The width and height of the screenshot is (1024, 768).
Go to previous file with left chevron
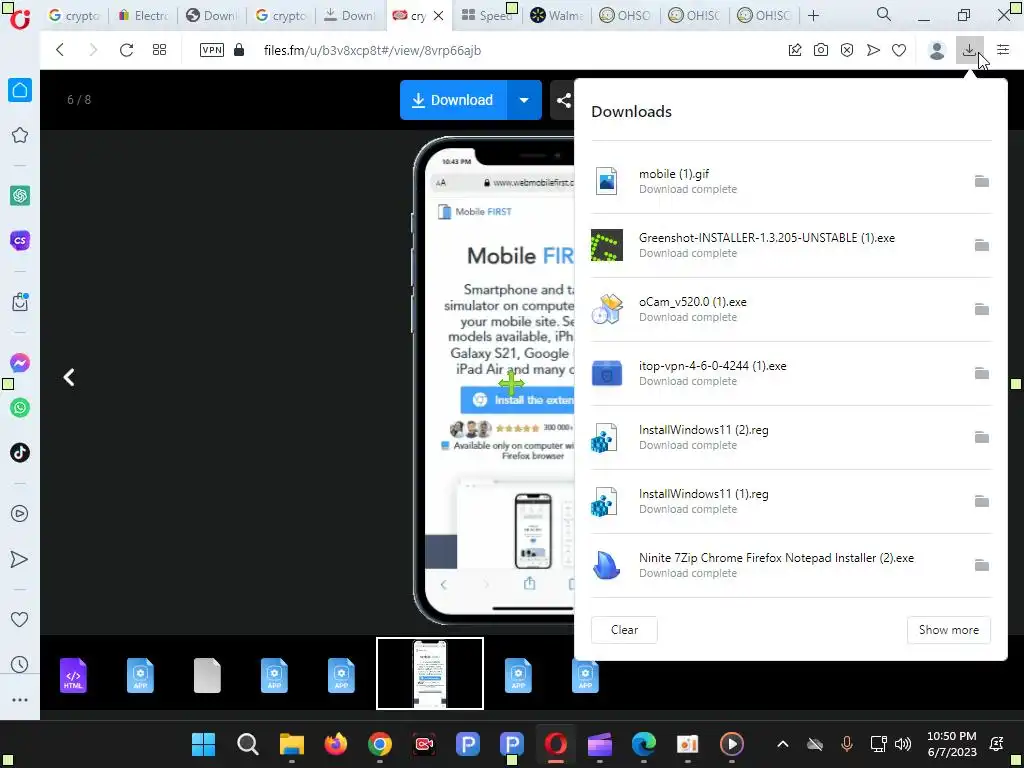69,377
